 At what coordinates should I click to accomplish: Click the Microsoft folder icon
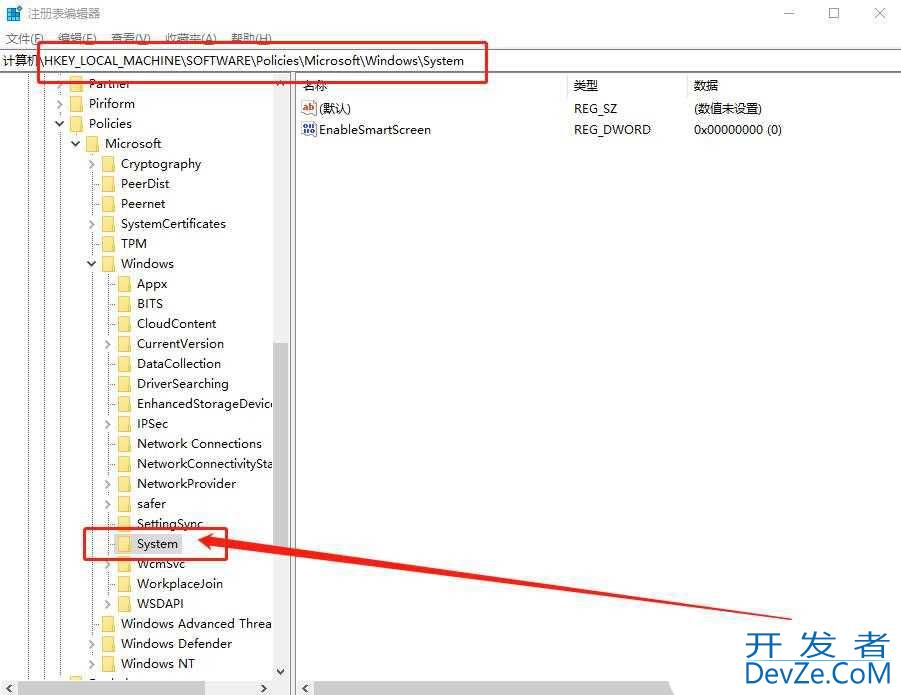(93, 144)
